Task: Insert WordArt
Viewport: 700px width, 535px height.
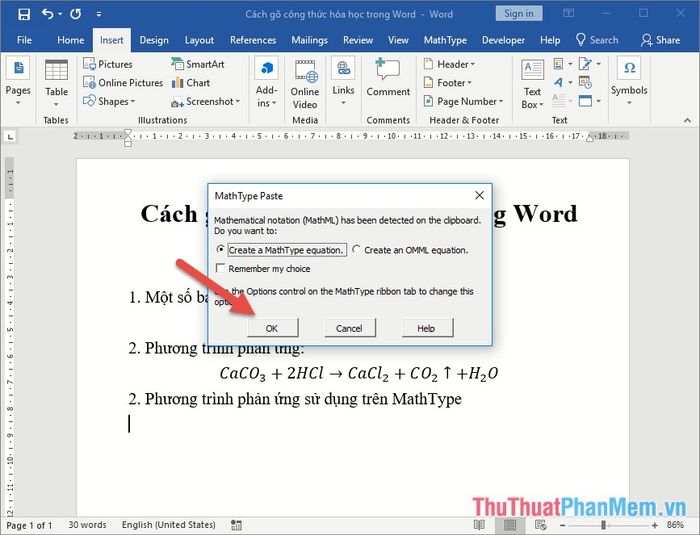Action: tap(562, 82)
